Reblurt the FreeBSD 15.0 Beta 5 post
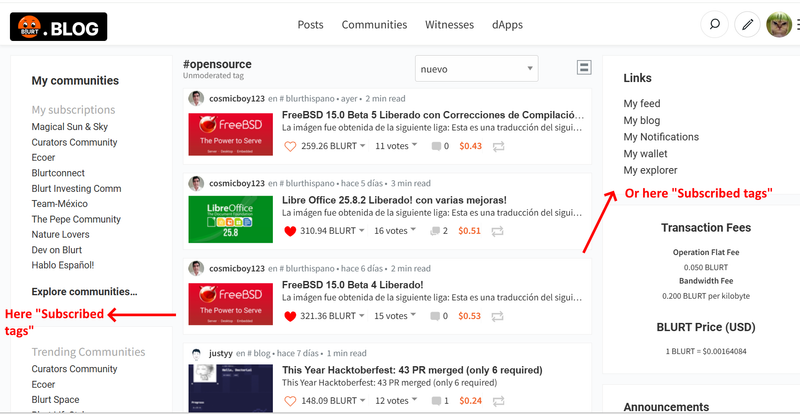Image resolution: width=800 pixels, height=414 pixels. (x=498, y=146)
